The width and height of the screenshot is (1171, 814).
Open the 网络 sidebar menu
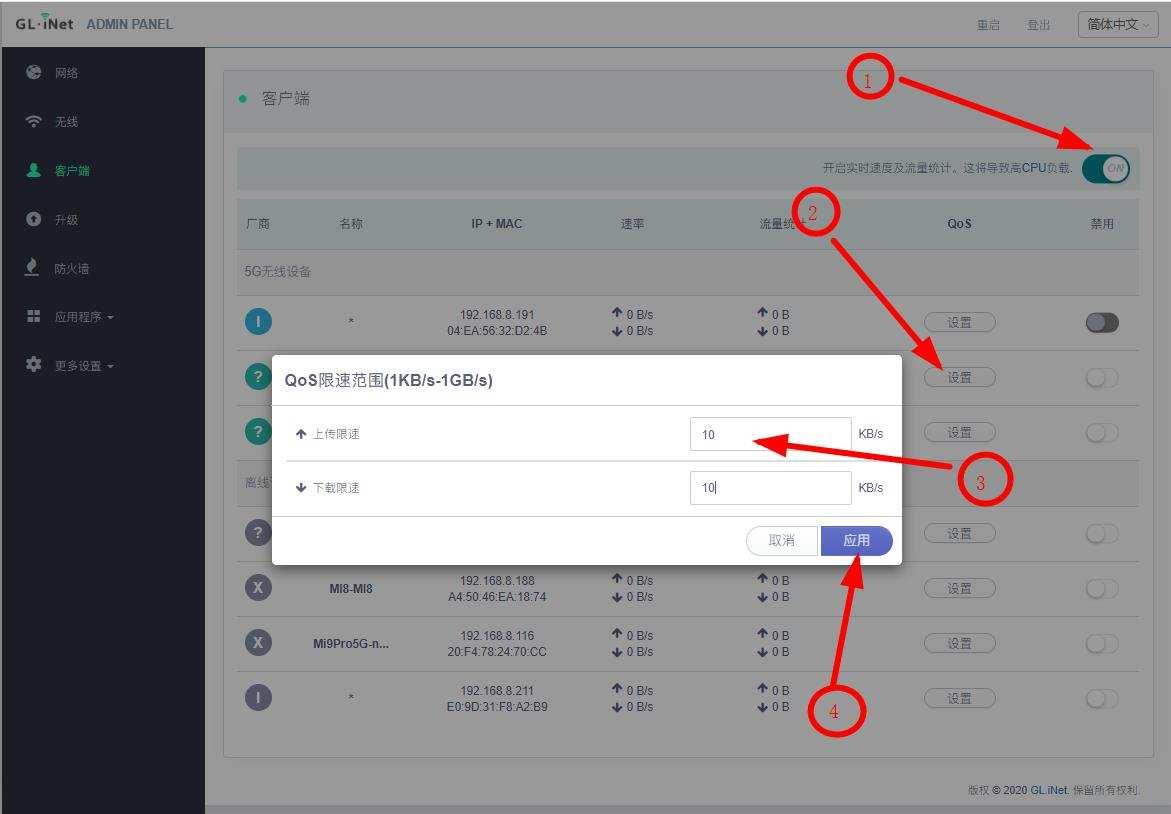tap(66, 72)
